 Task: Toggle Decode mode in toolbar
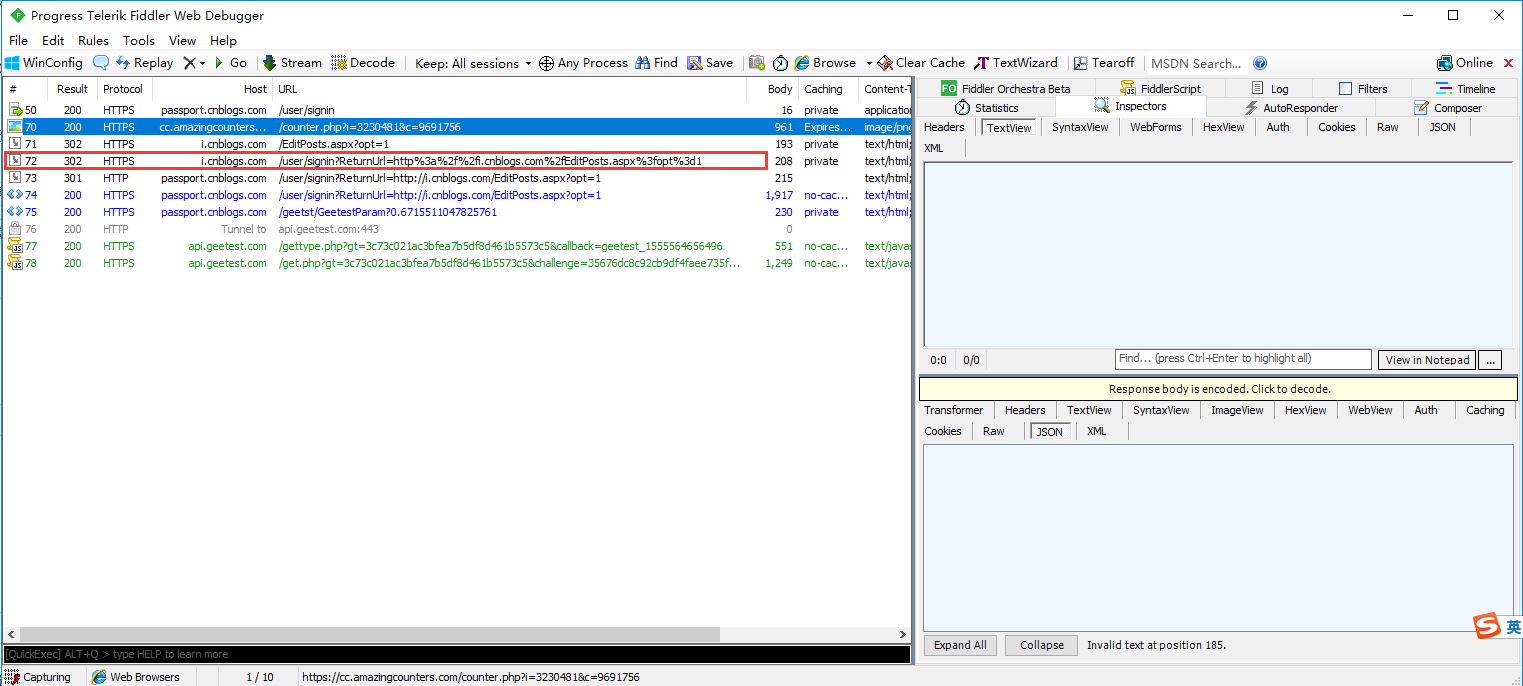tap(364, 63)
